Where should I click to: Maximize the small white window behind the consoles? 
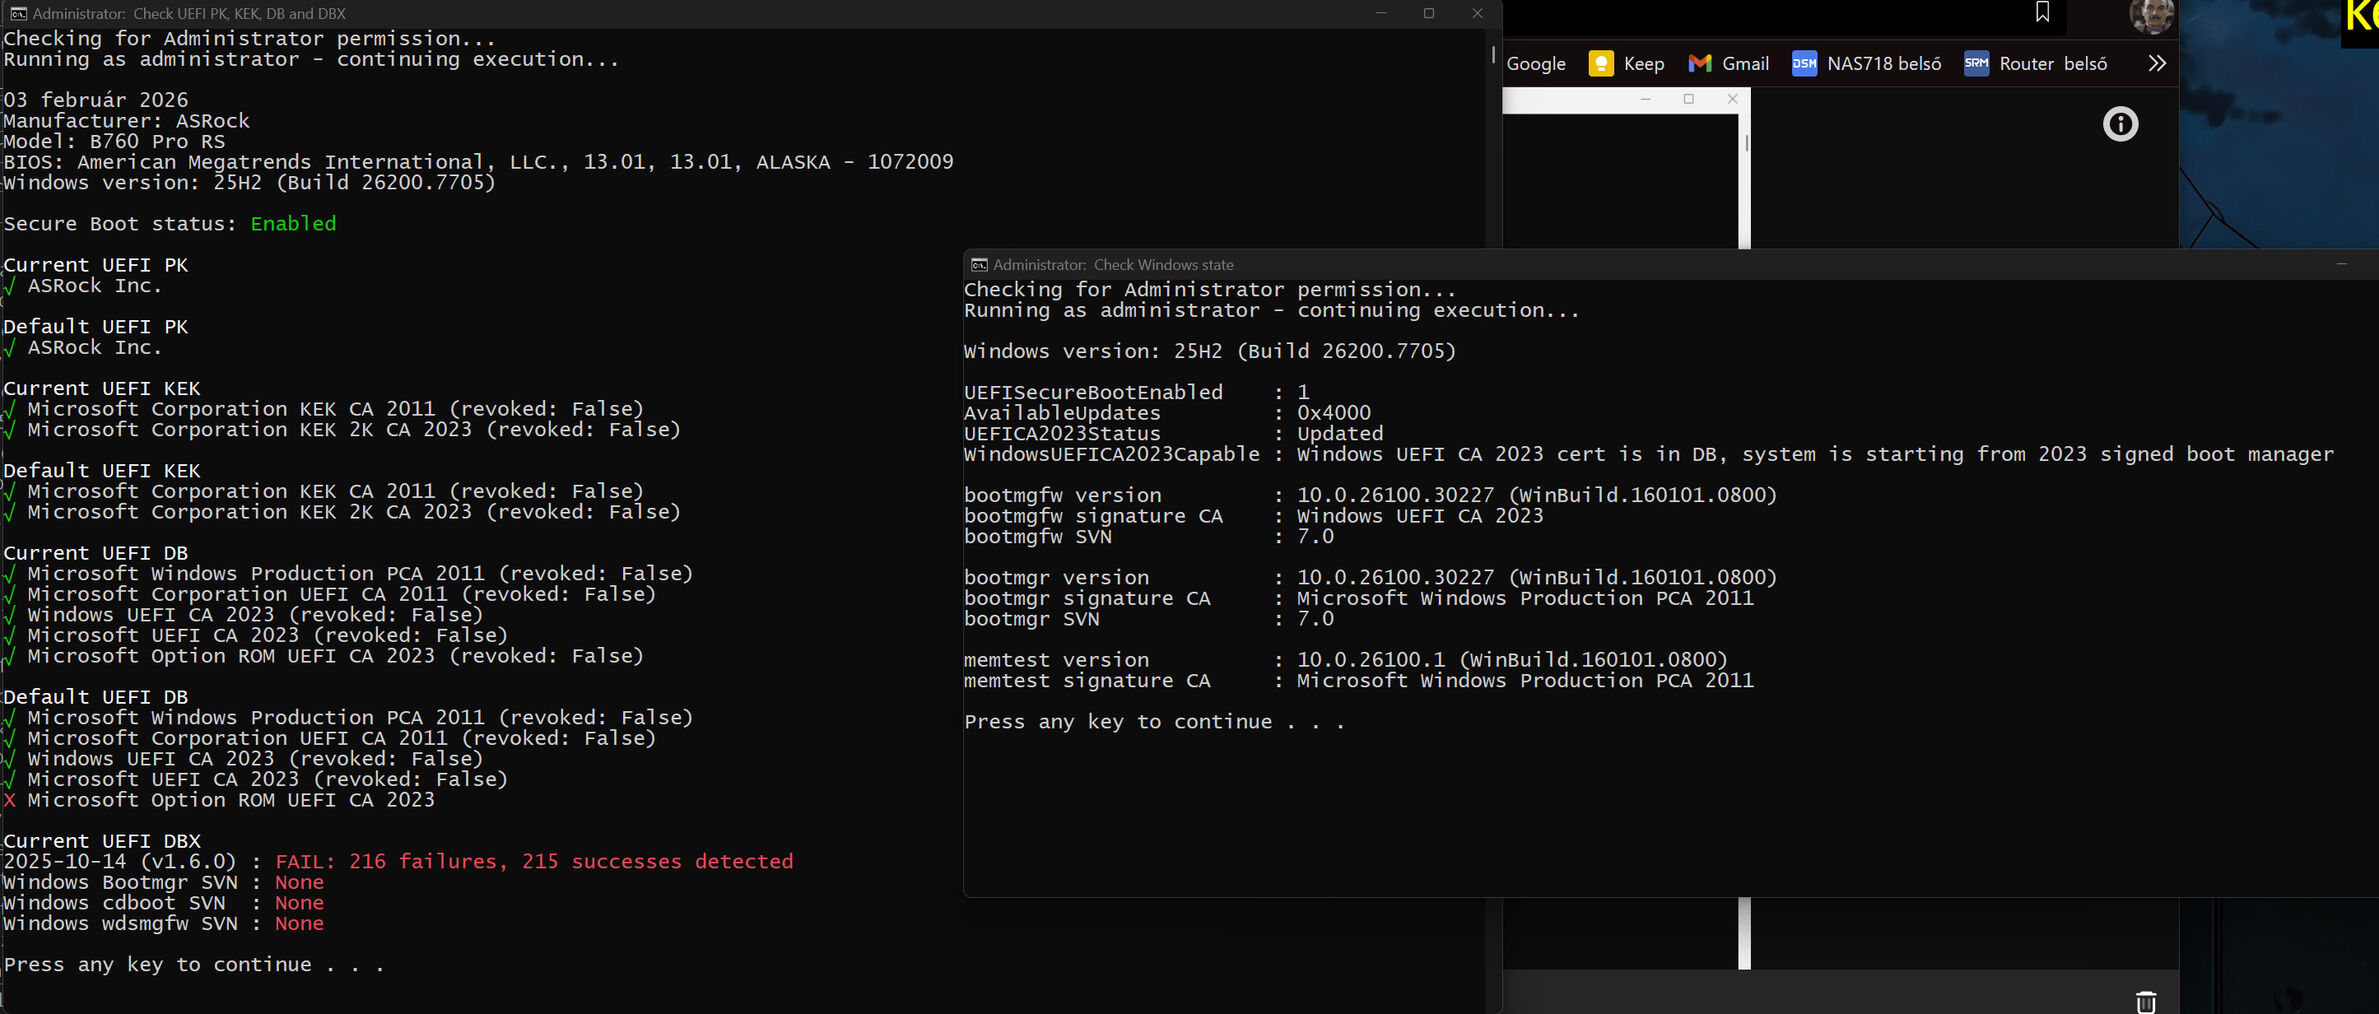click(1689, 99)
